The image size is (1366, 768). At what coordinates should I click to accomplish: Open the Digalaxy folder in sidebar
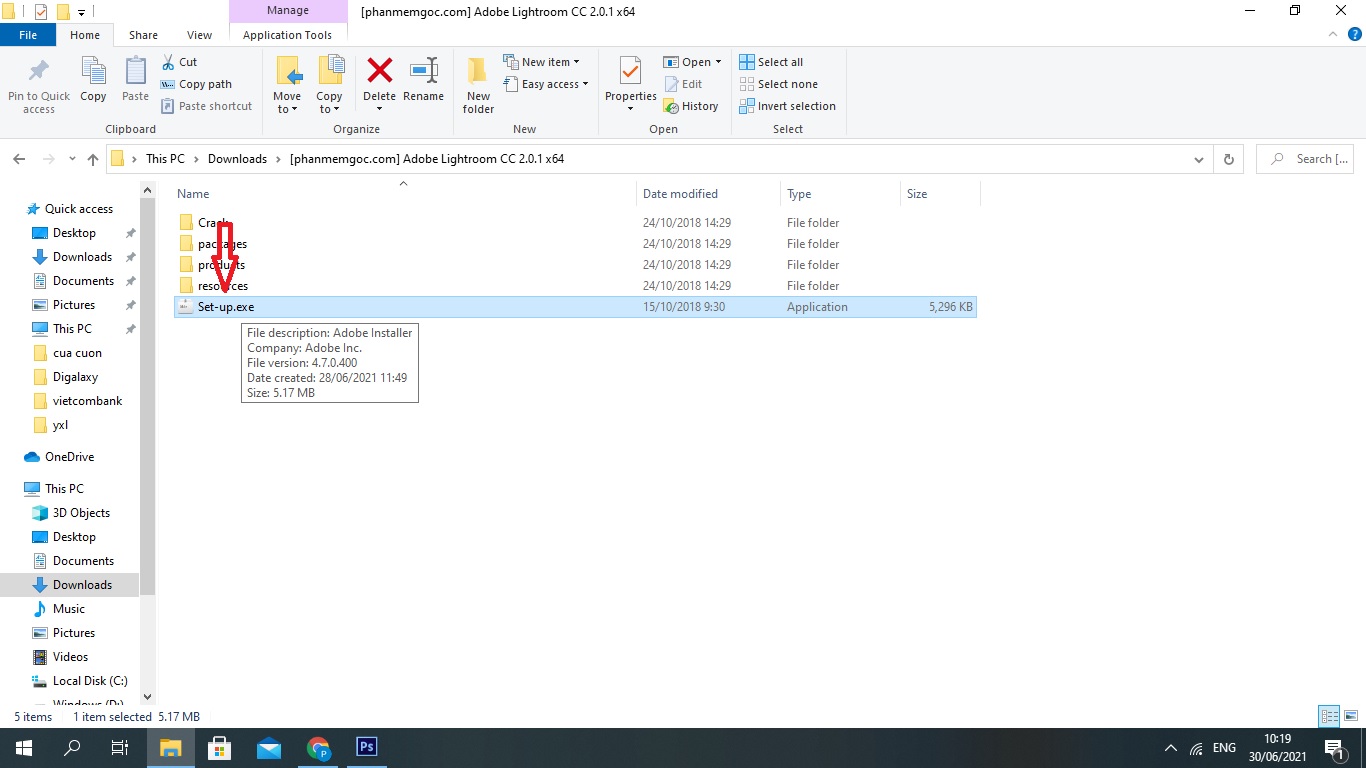coord(75,377)
